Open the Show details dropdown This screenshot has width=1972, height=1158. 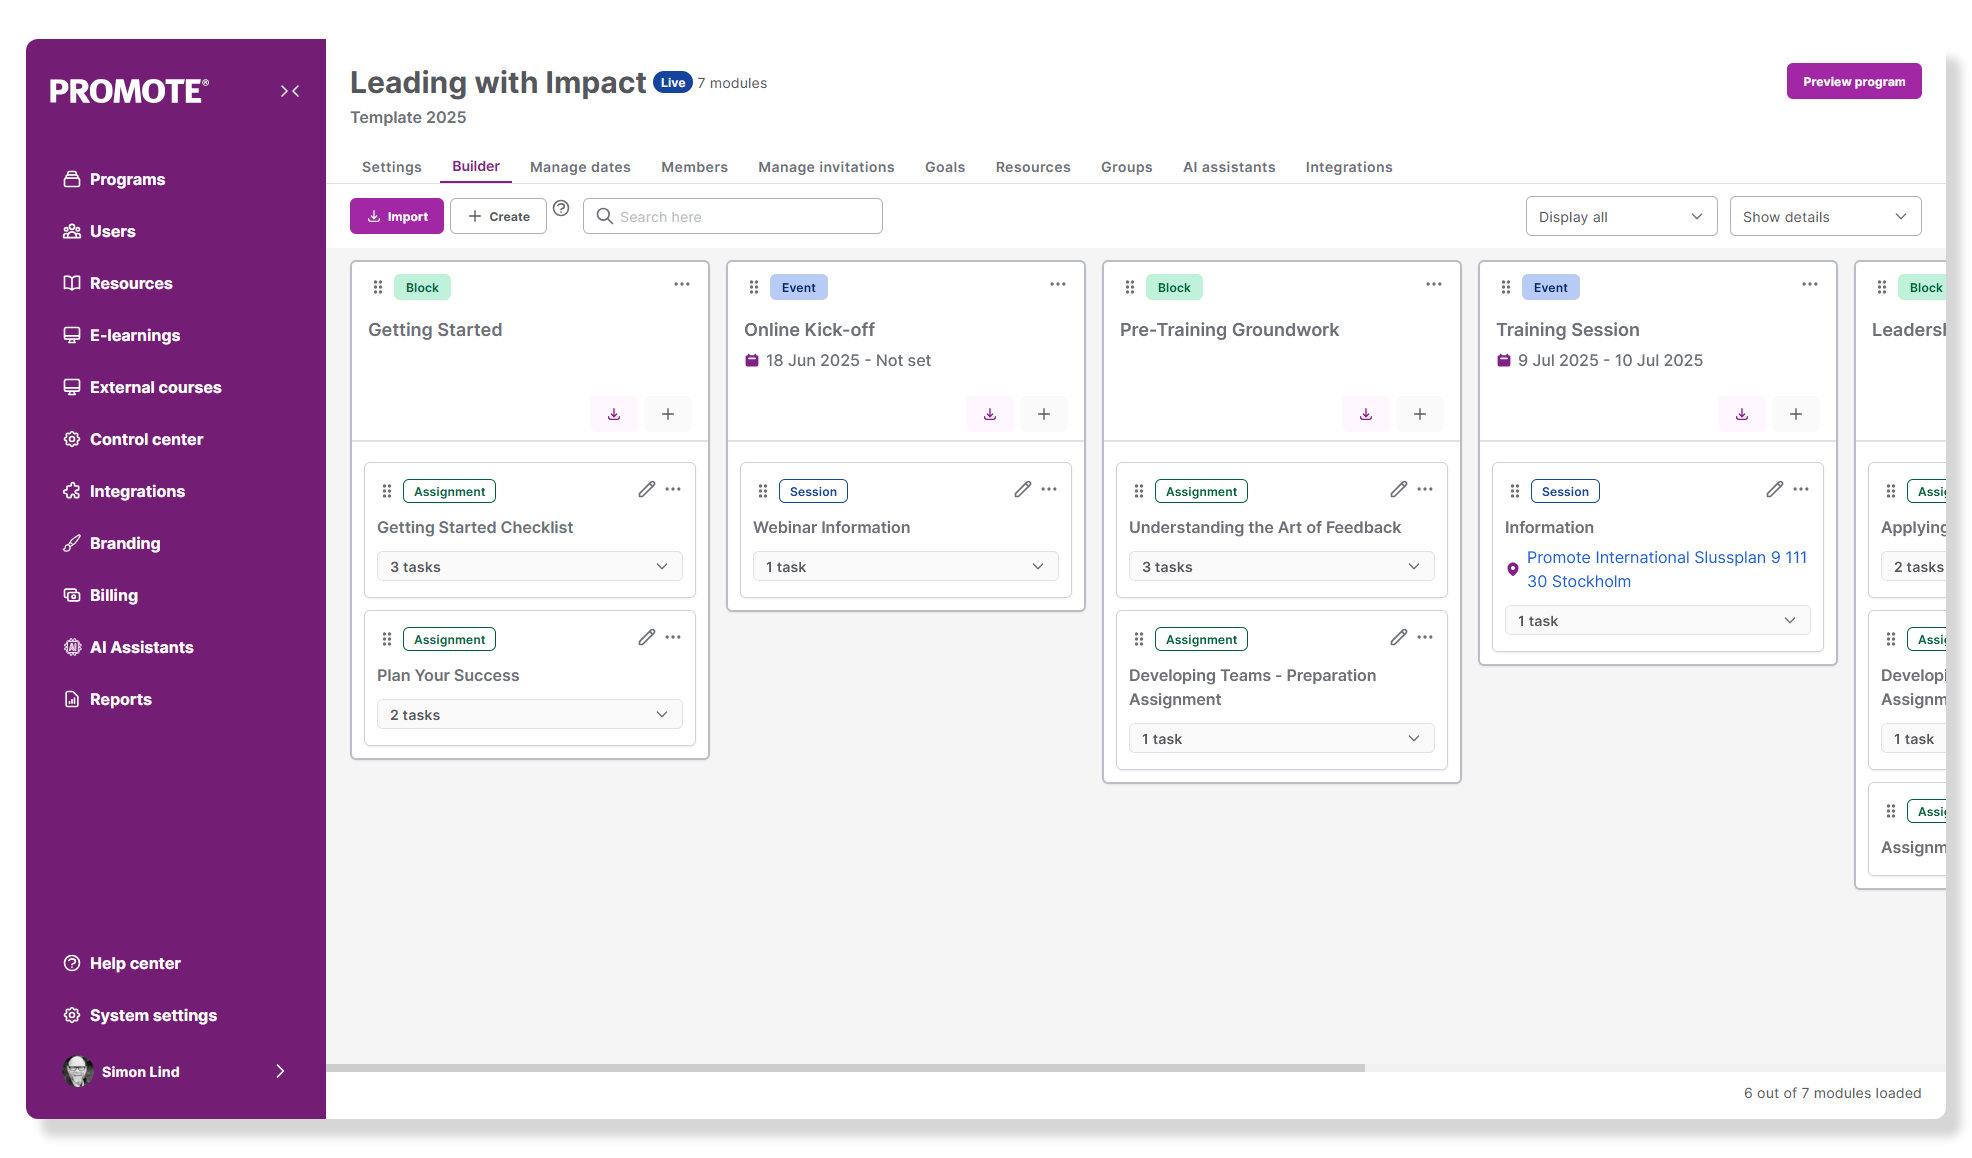pyautogui.click(x=1825, y=216)
